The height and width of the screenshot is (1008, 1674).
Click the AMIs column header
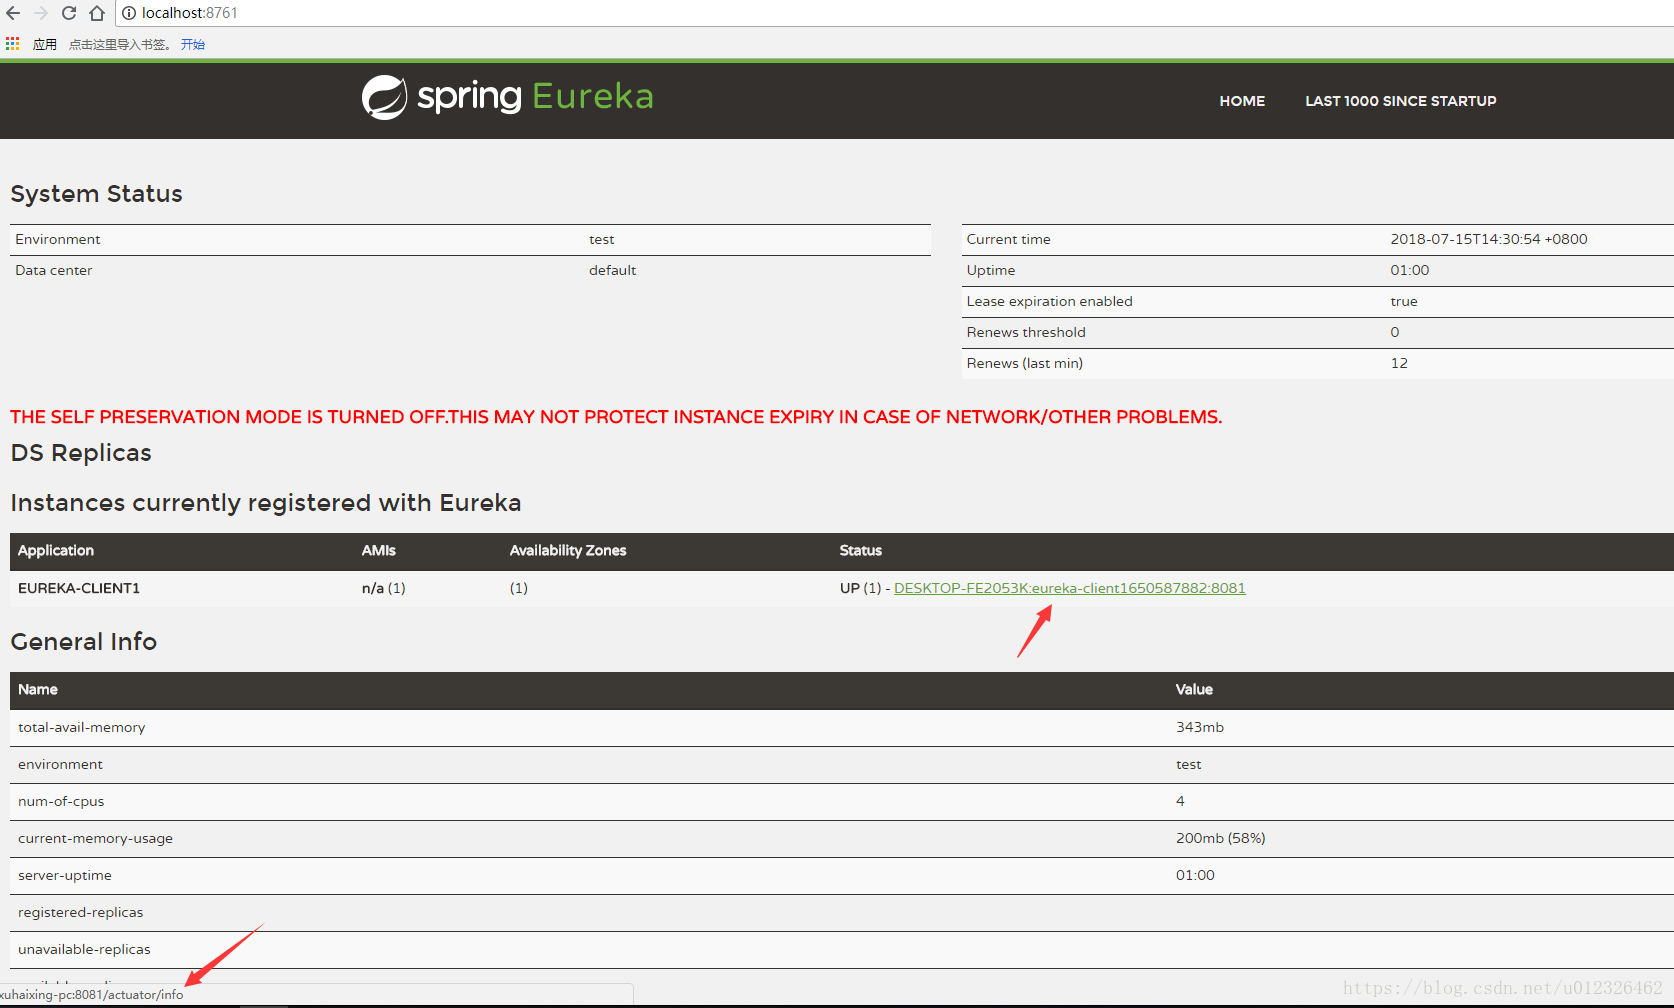click(379, 551)
